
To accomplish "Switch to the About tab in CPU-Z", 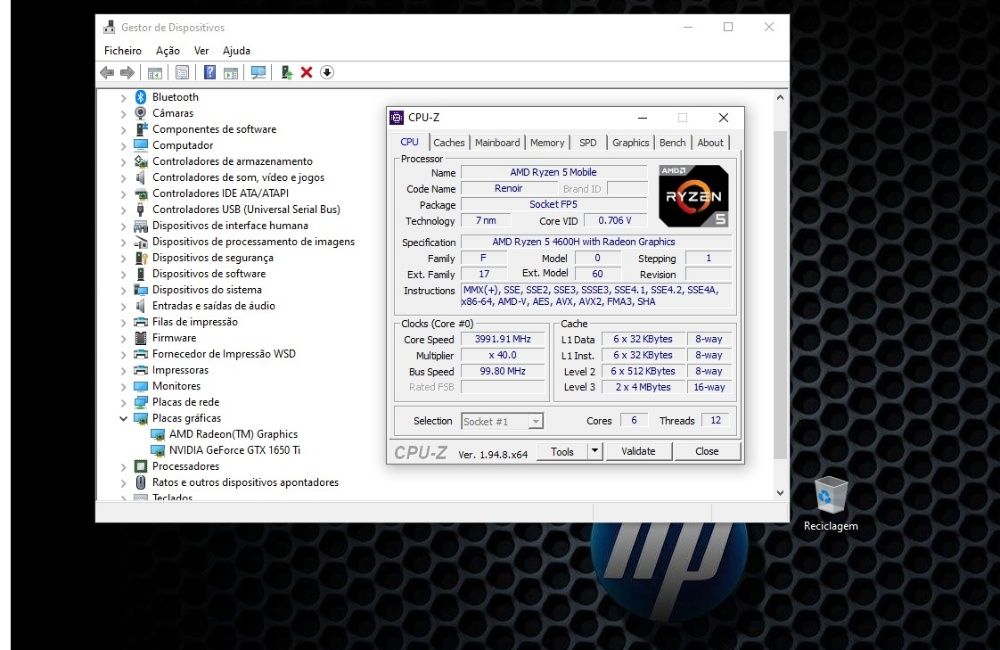I will click(710, 143).
